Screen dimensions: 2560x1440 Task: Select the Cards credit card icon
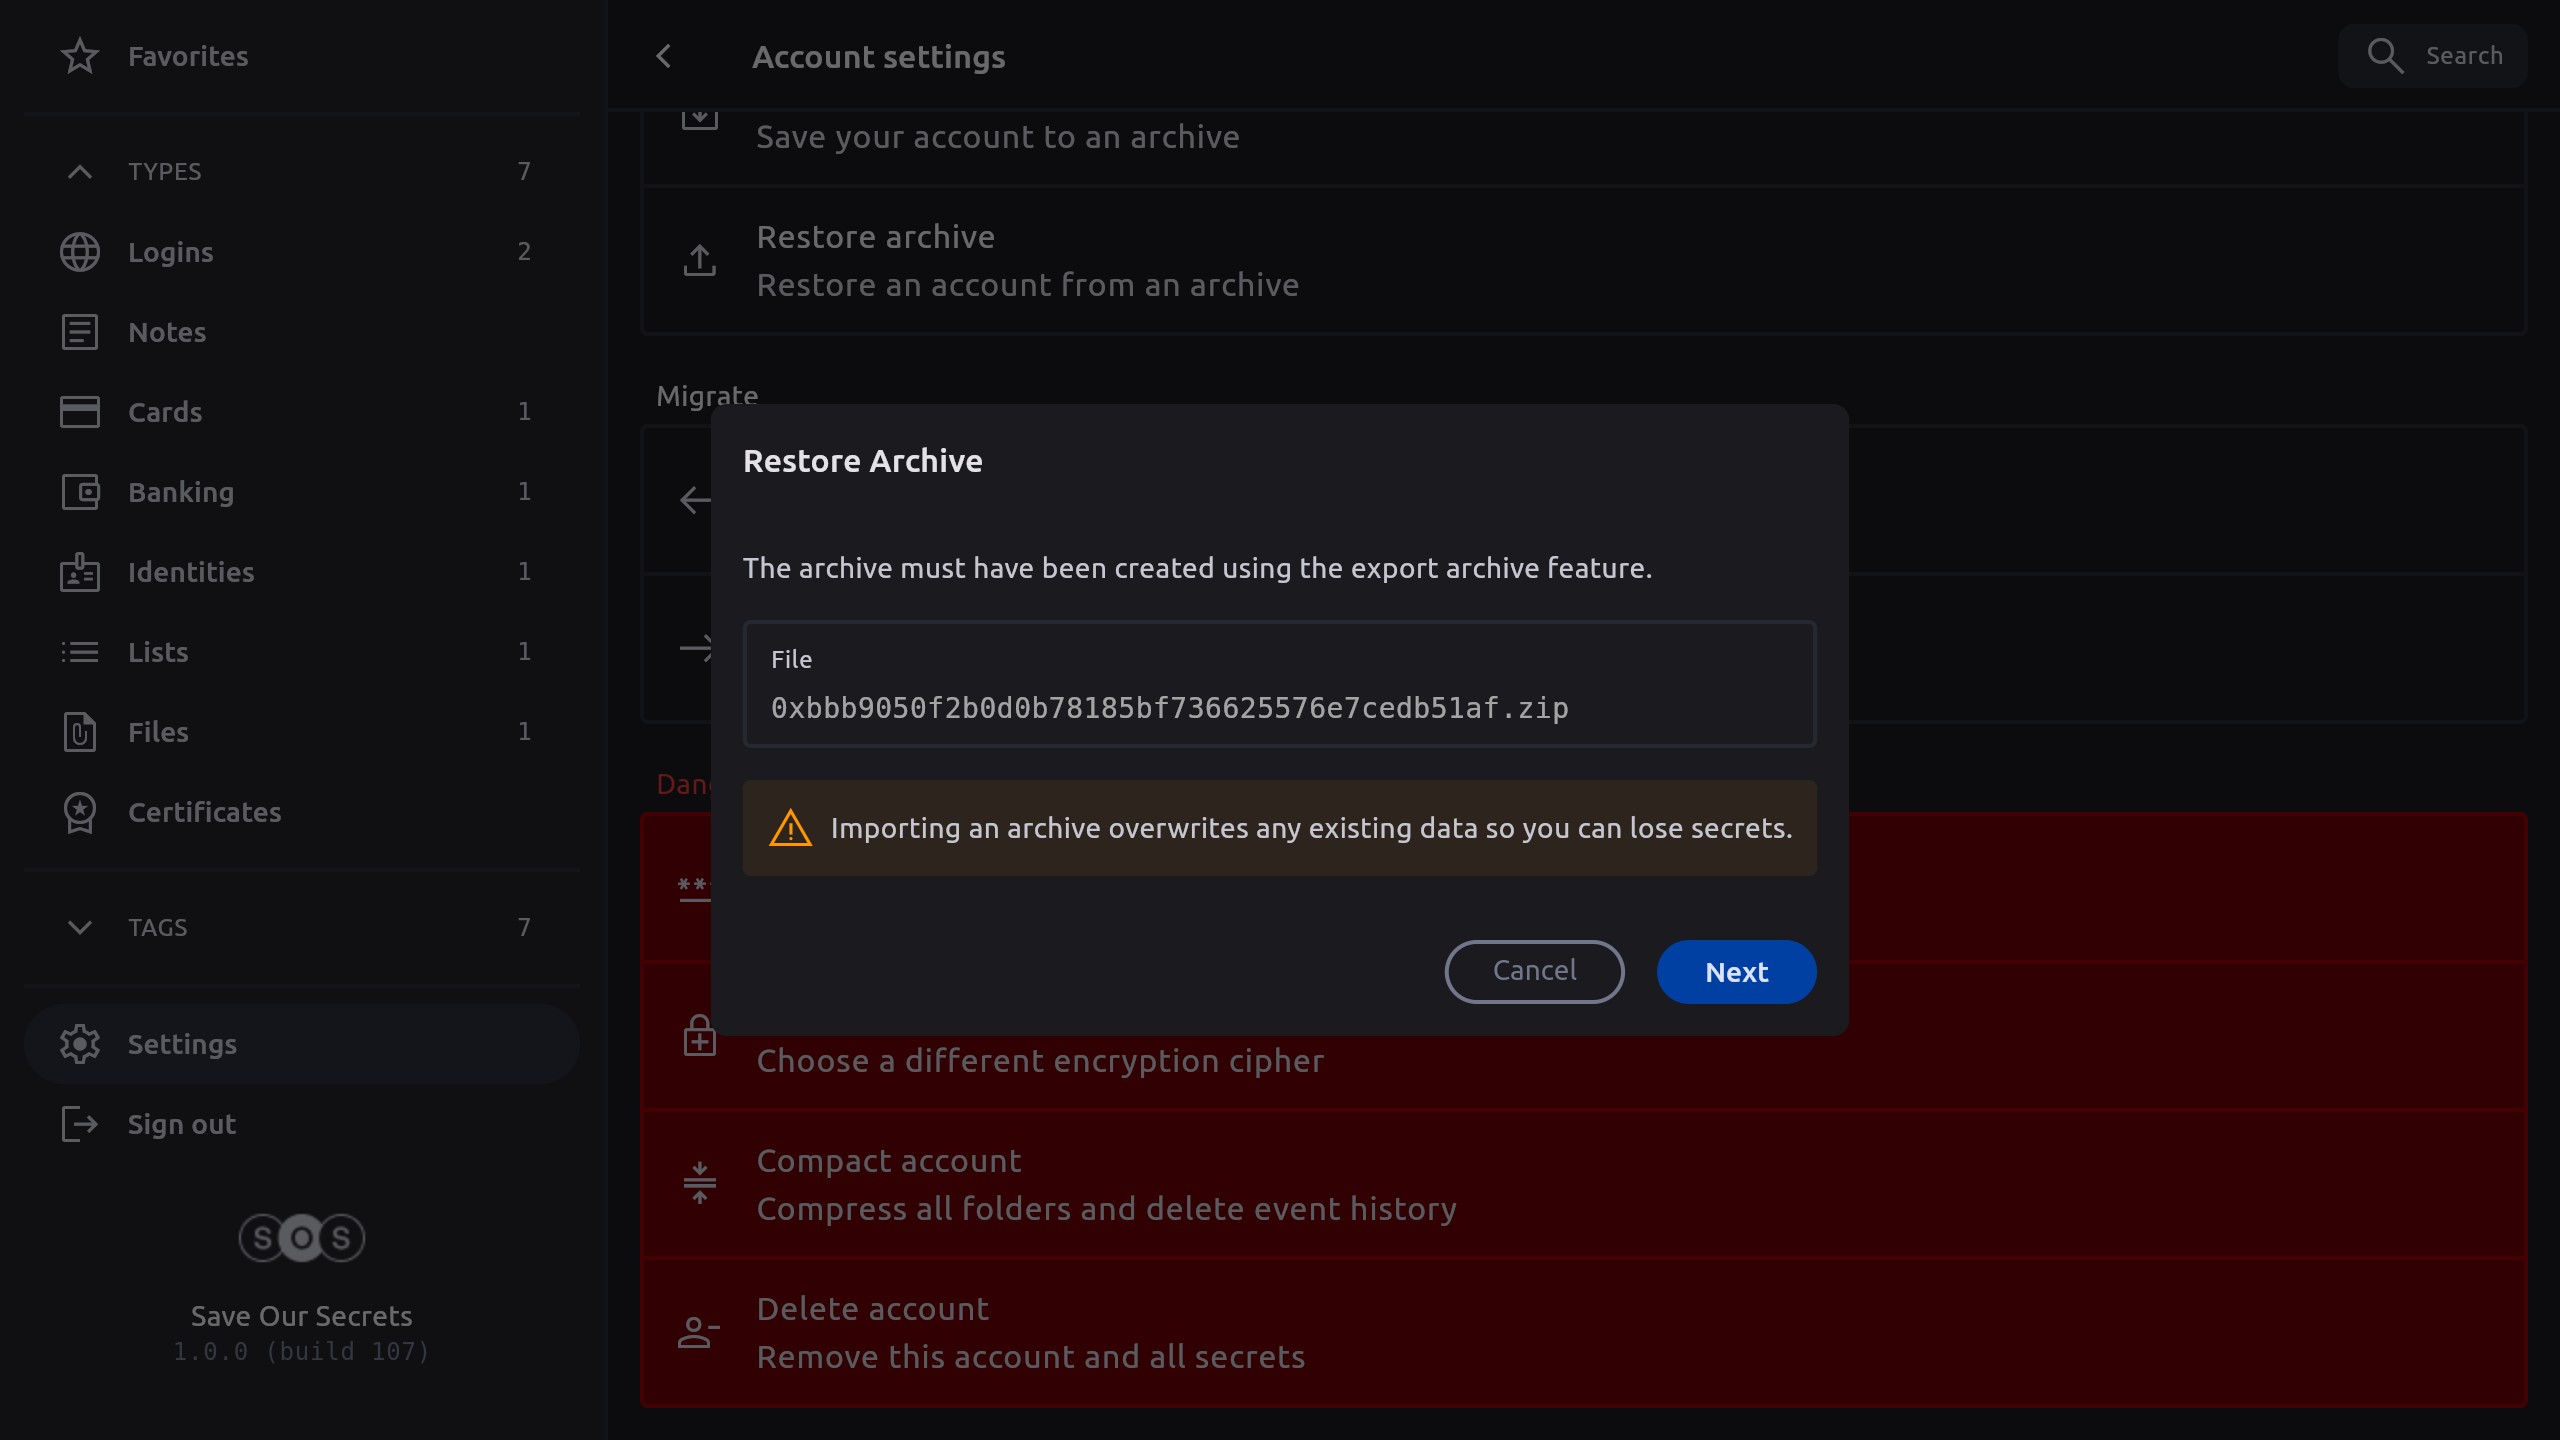[x=80, y=412]
